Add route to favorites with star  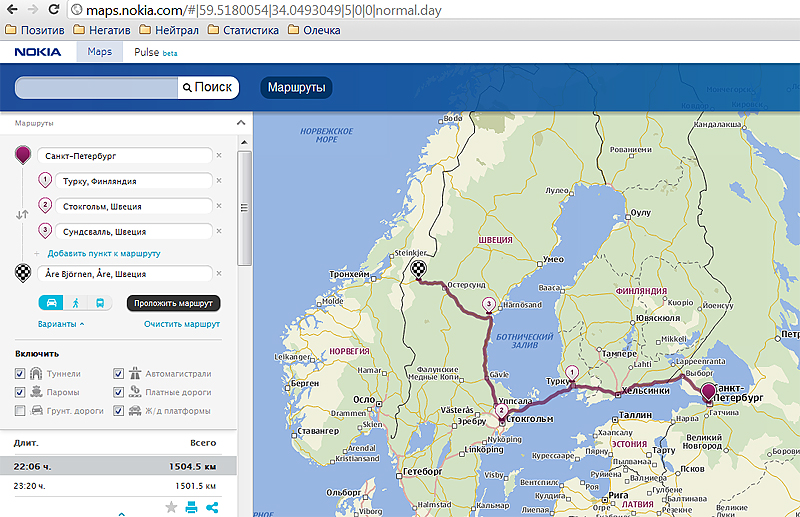coord(171,508)
